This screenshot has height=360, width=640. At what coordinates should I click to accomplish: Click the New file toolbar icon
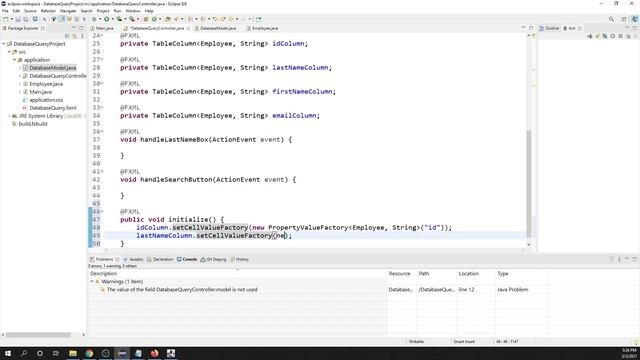point(5,19)
